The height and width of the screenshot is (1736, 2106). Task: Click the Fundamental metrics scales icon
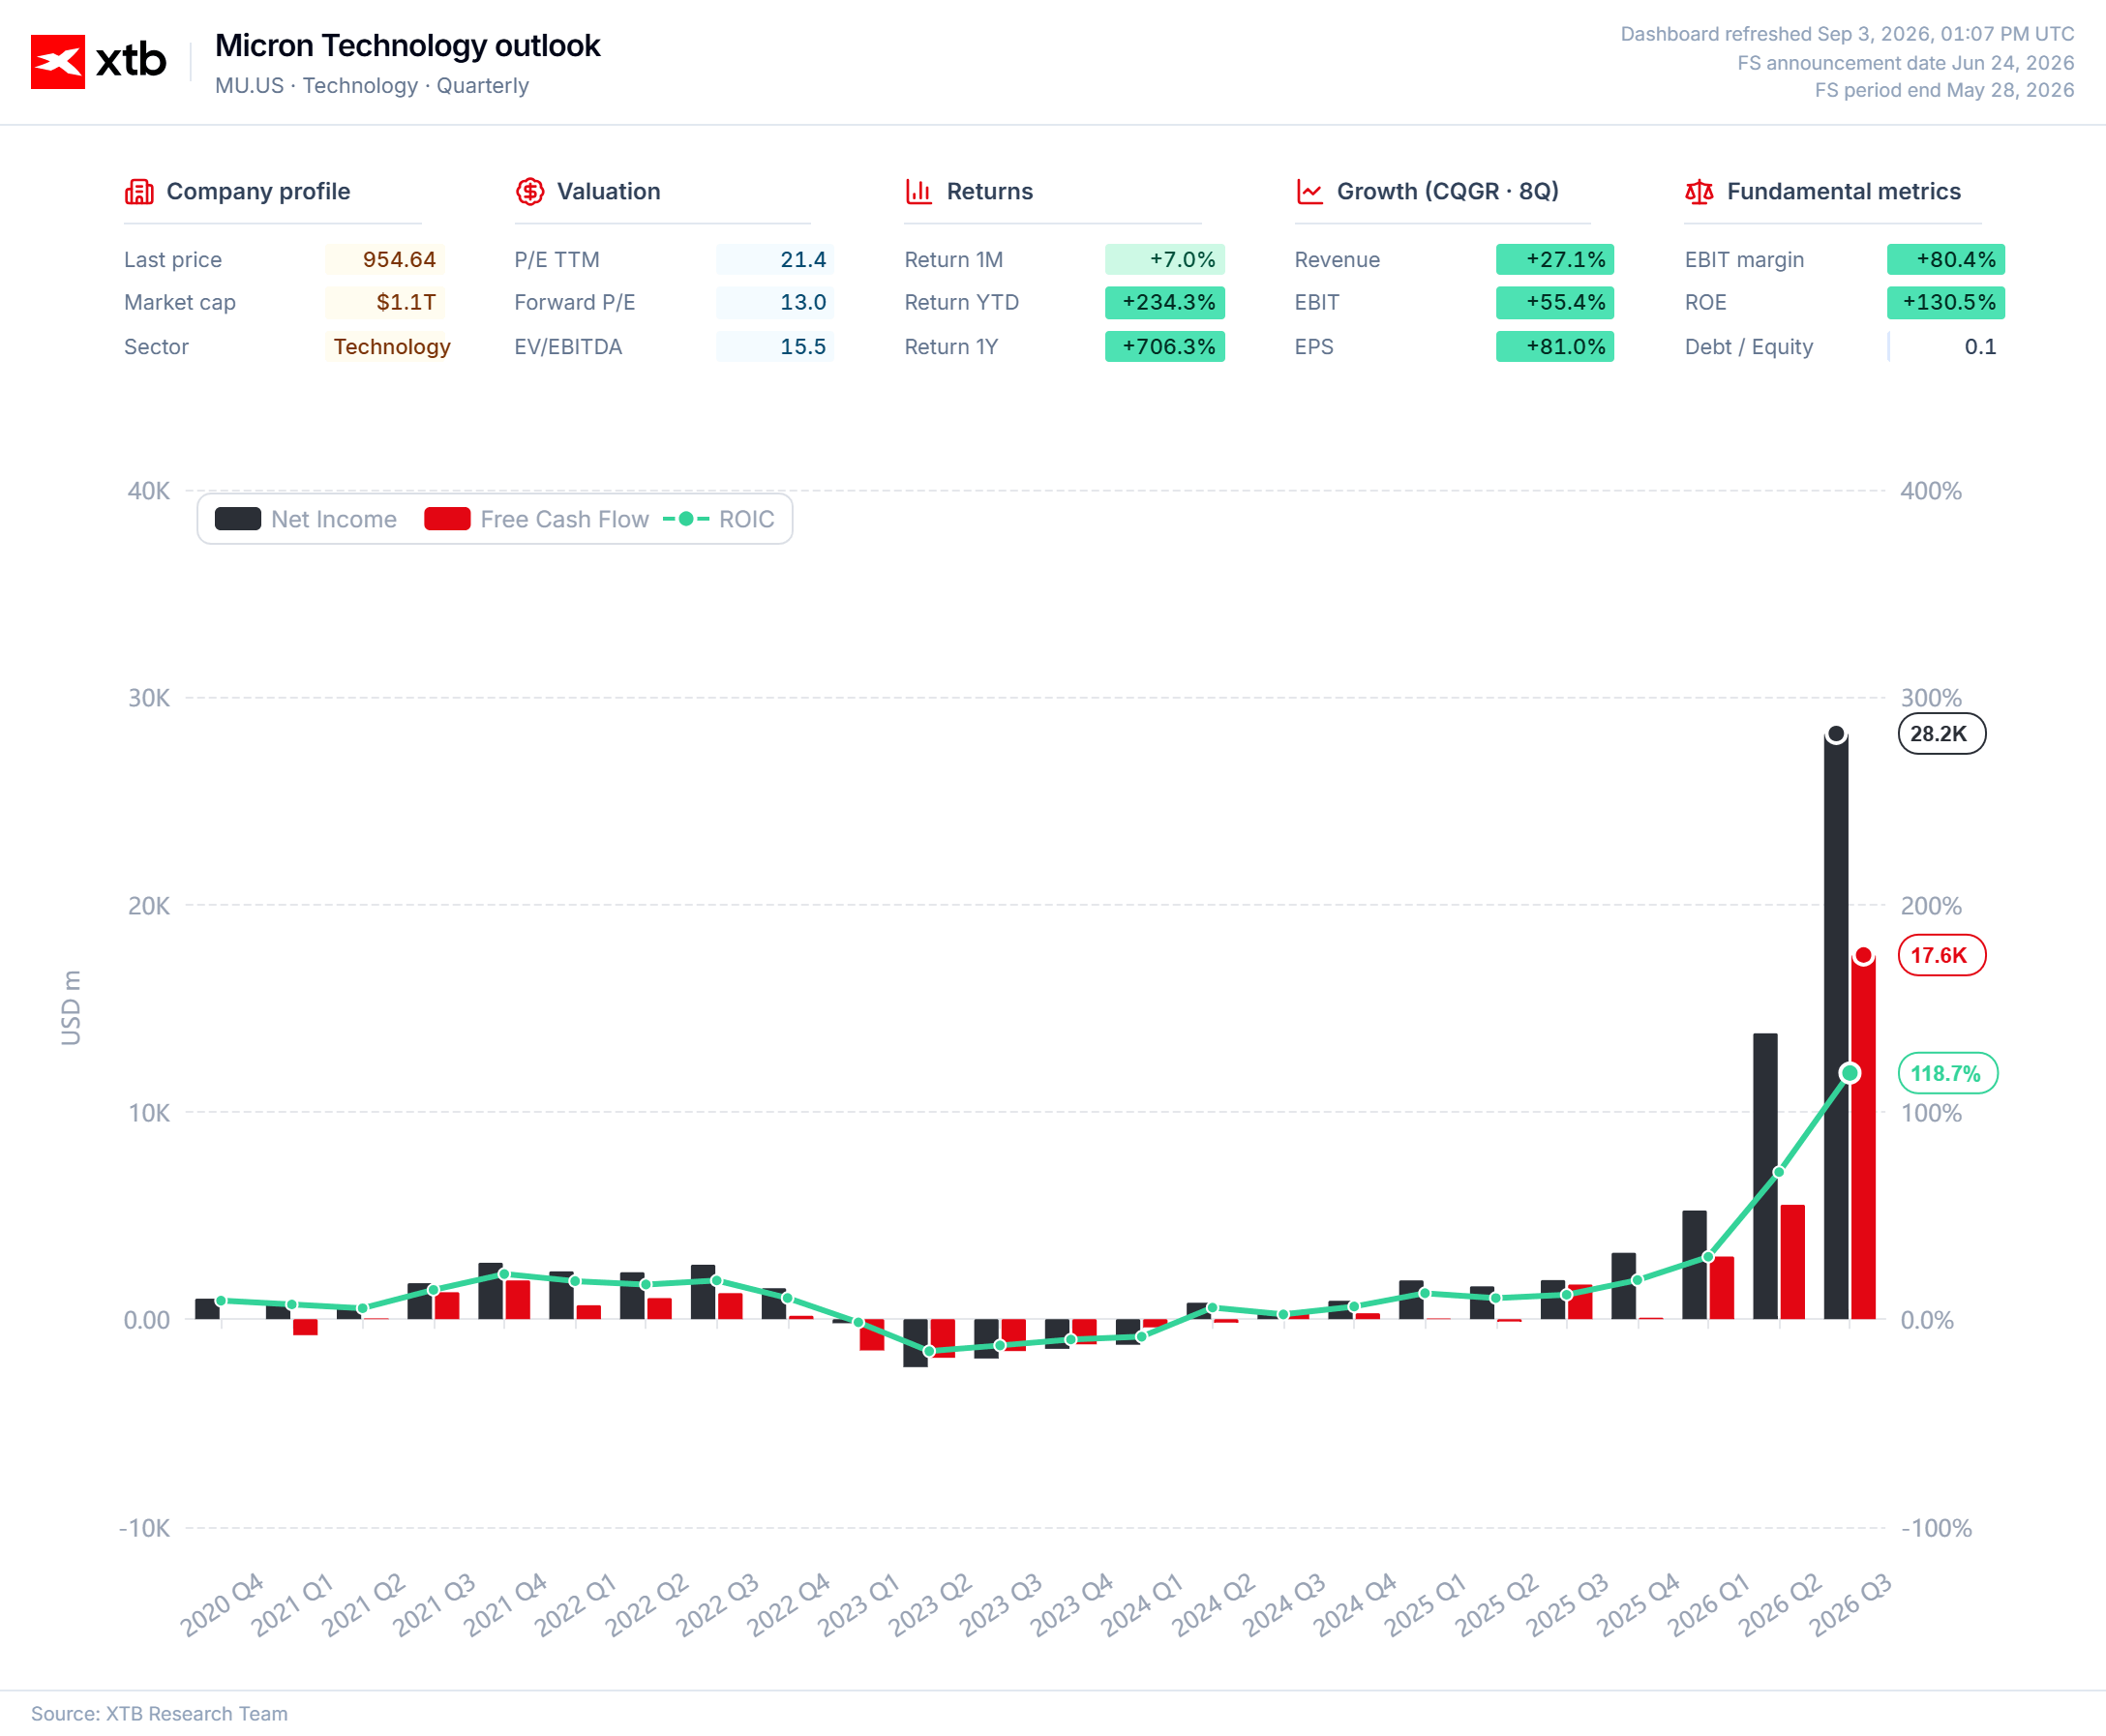coord(1699,191)
